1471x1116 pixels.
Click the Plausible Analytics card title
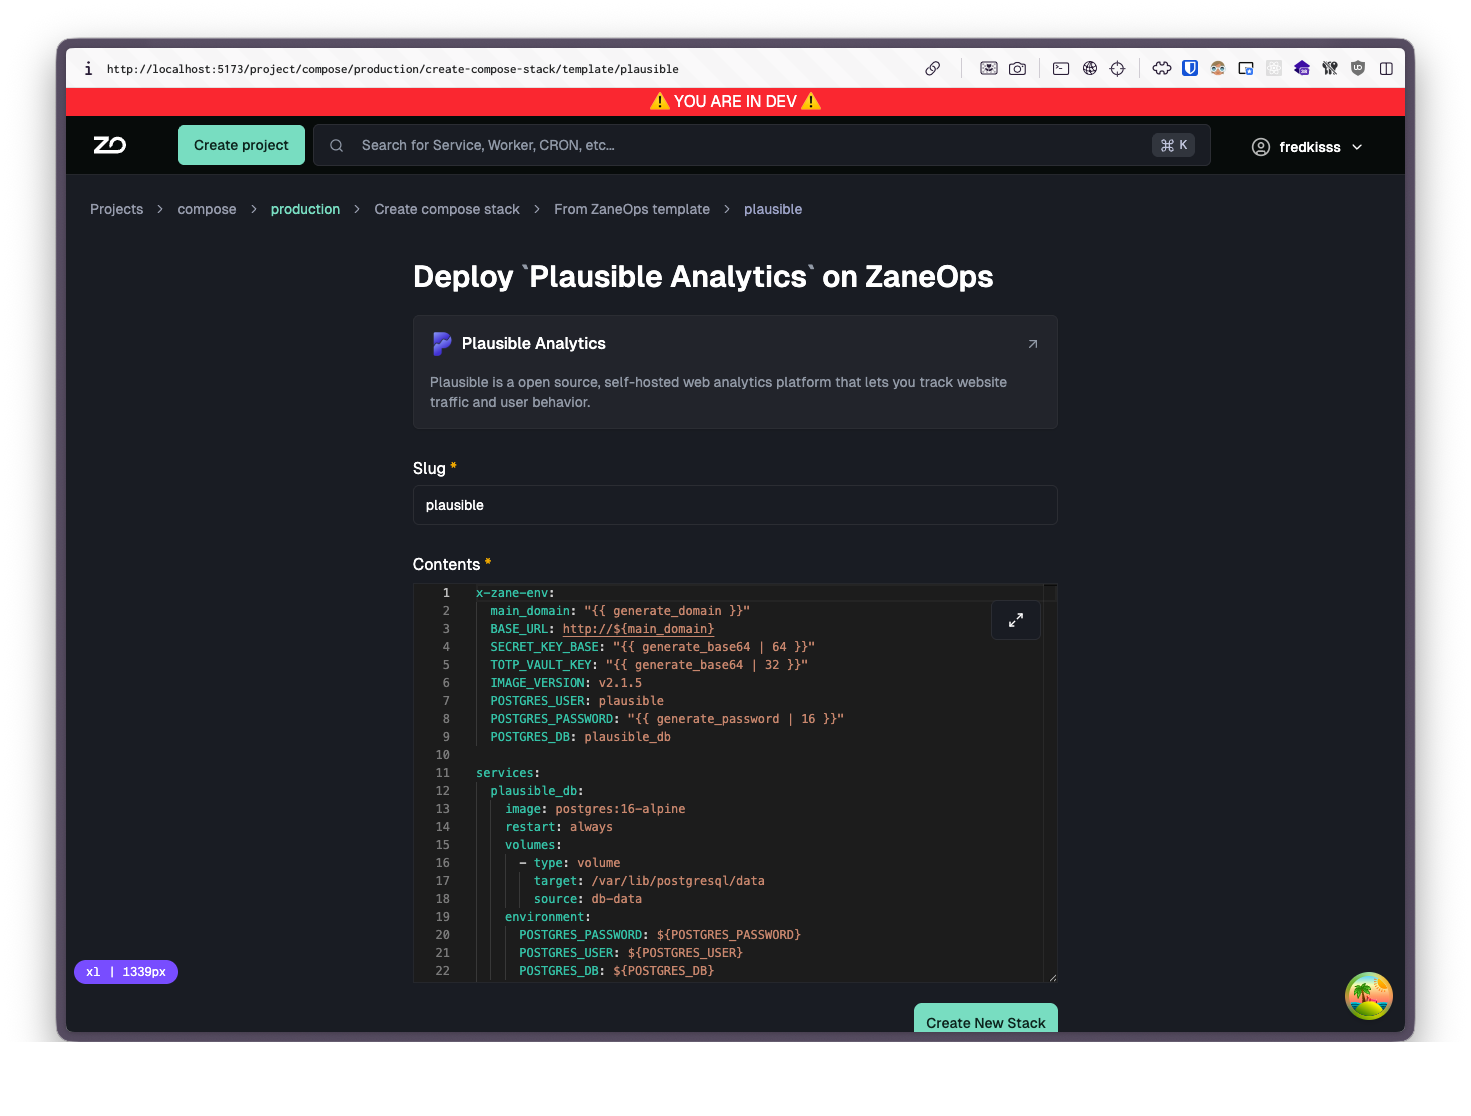pos(534,343)
